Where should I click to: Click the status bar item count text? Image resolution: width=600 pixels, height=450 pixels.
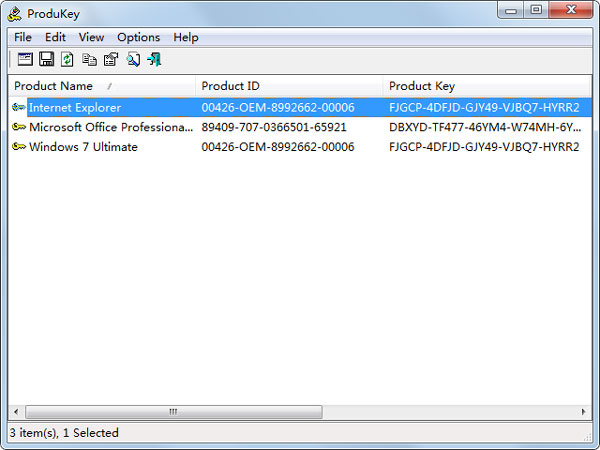(64, 433)
